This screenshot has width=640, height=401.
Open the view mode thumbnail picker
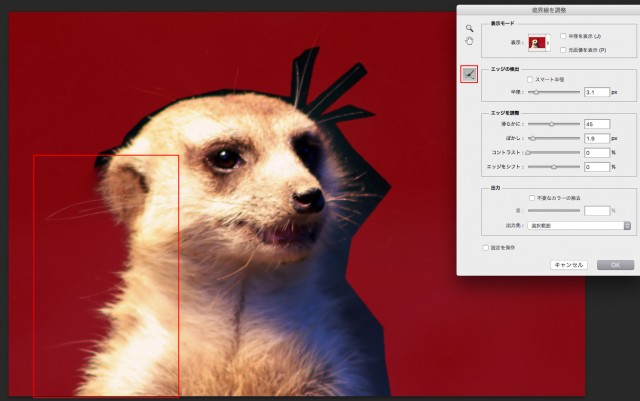coord(540,42)
